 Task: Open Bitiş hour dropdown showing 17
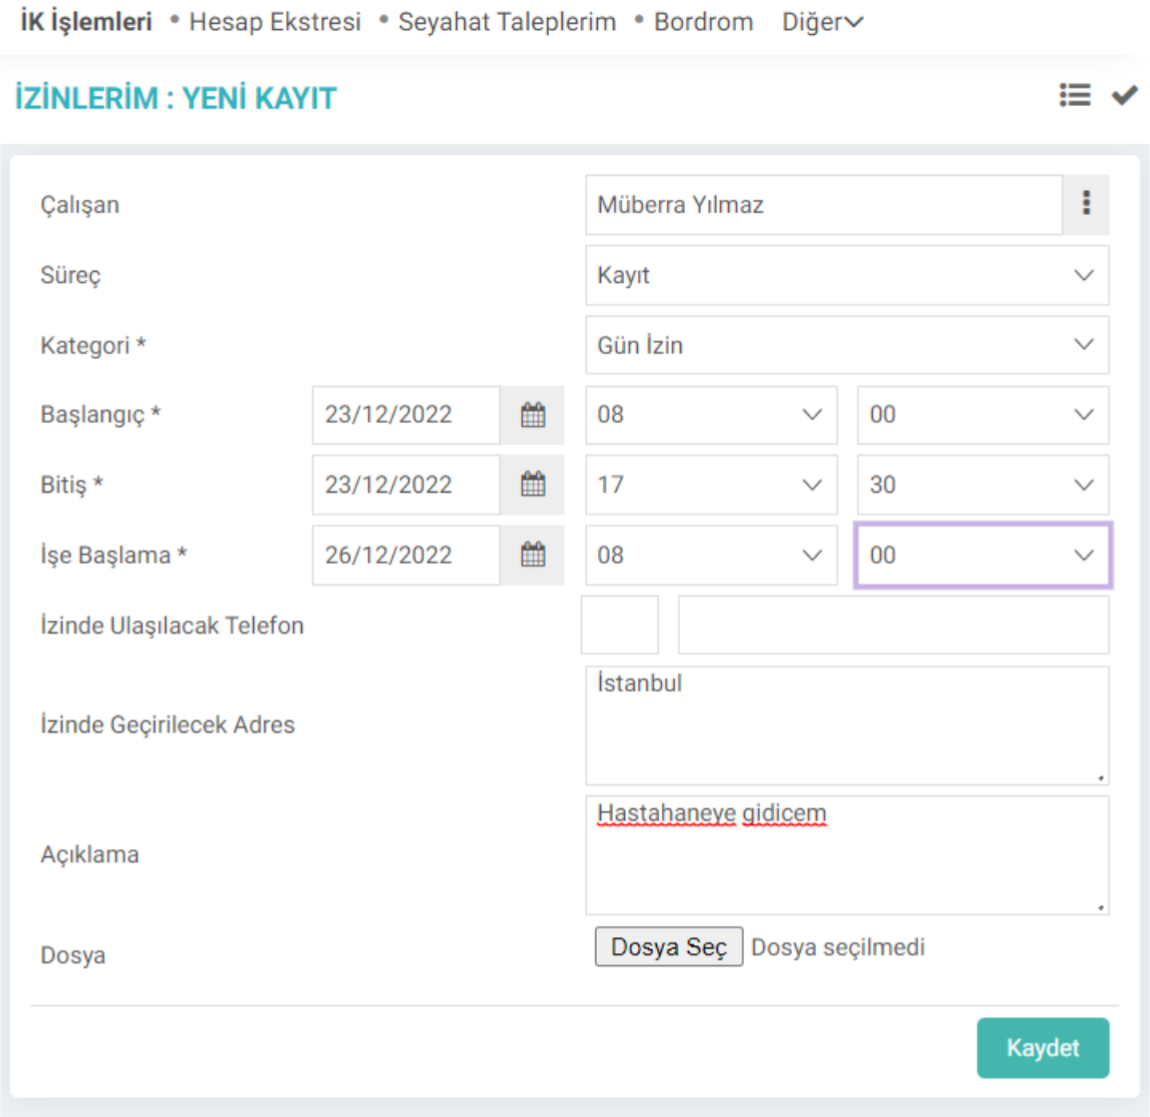(711, 485)
